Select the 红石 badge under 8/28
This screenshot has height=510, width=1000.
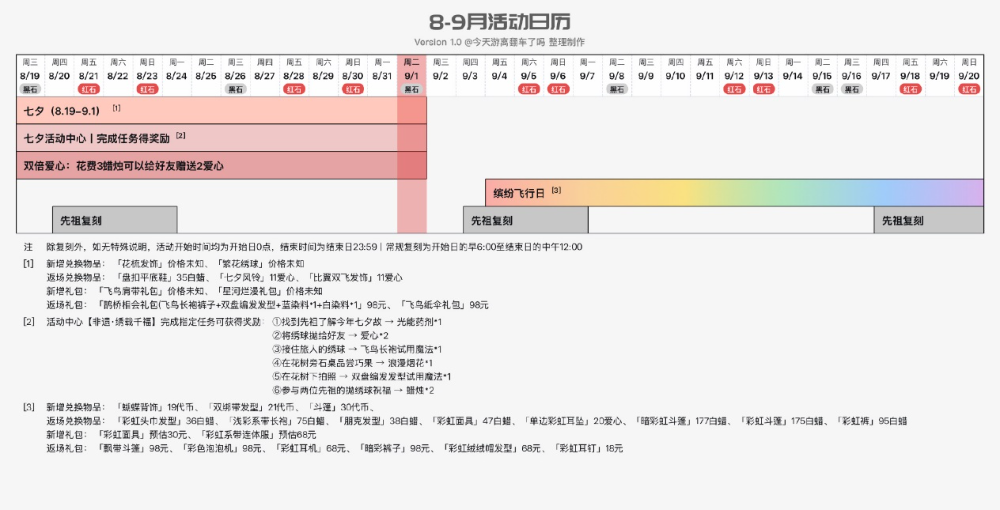tap(294, 89)
